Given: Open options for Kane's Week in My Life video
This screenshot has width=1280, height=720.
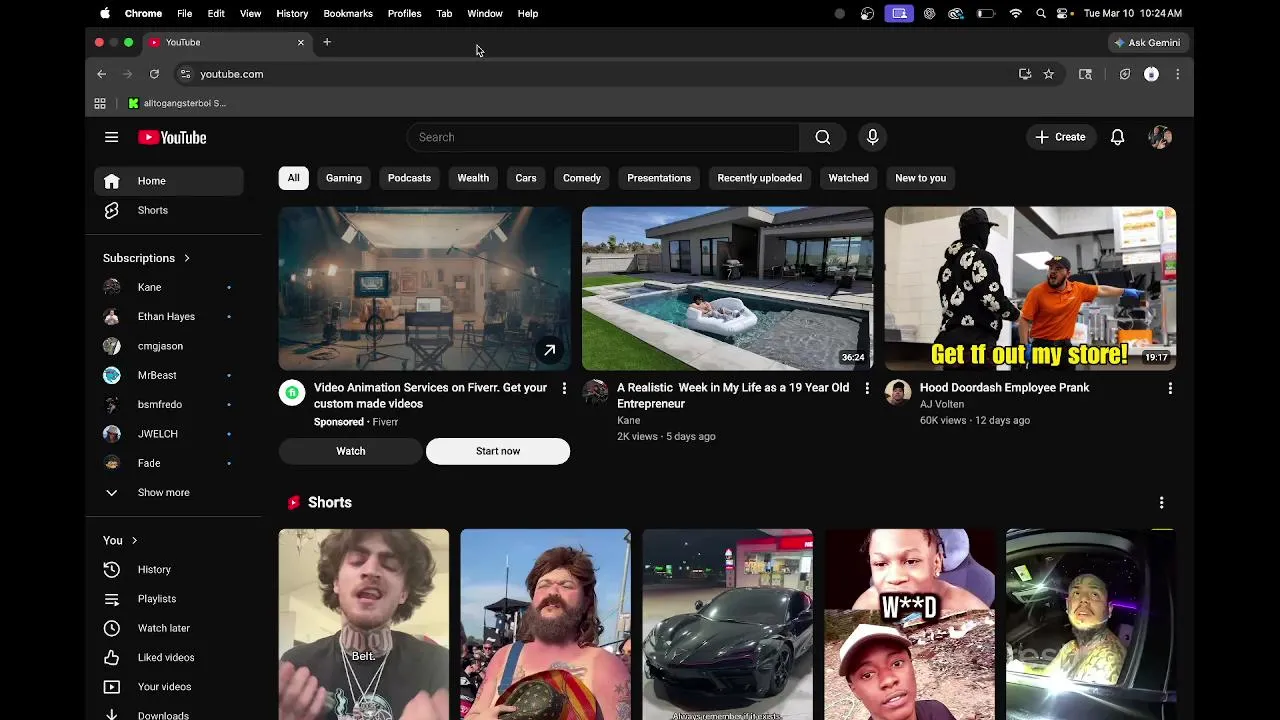Looking at the screenshot, I should 867,388.
